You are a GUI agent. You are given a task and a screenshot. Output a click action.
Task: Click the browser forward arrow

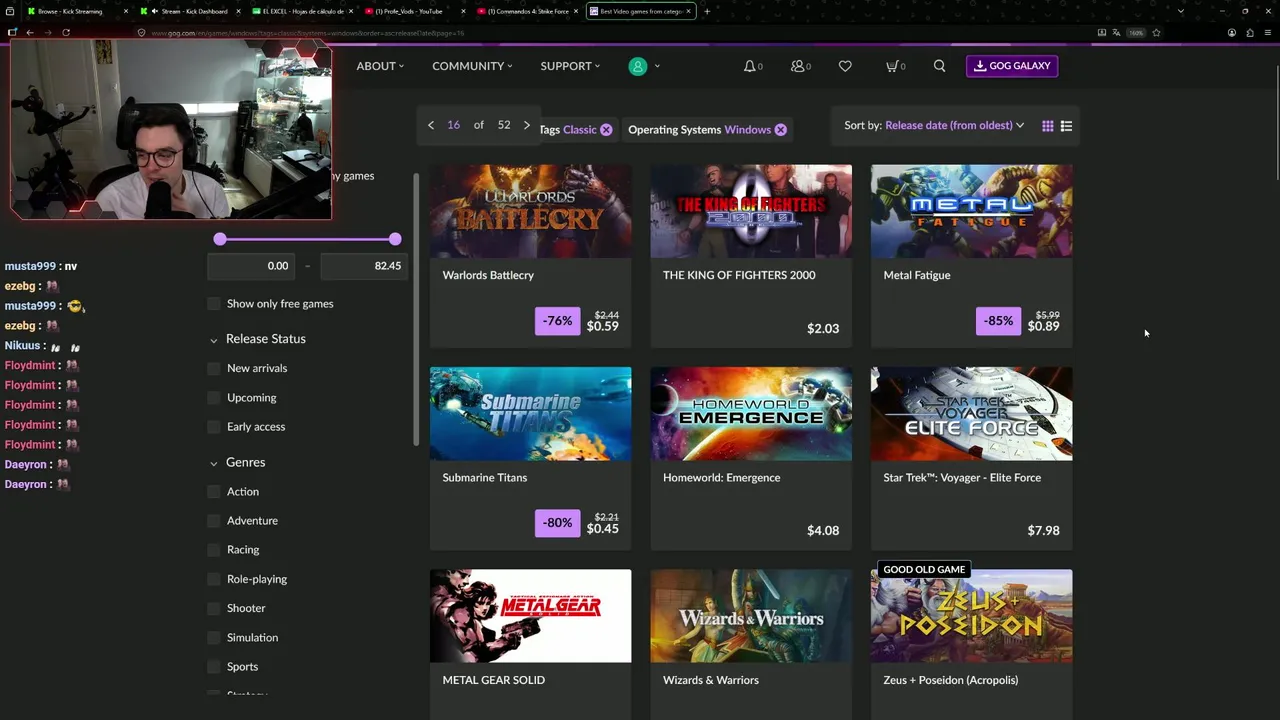coord(47,32)
